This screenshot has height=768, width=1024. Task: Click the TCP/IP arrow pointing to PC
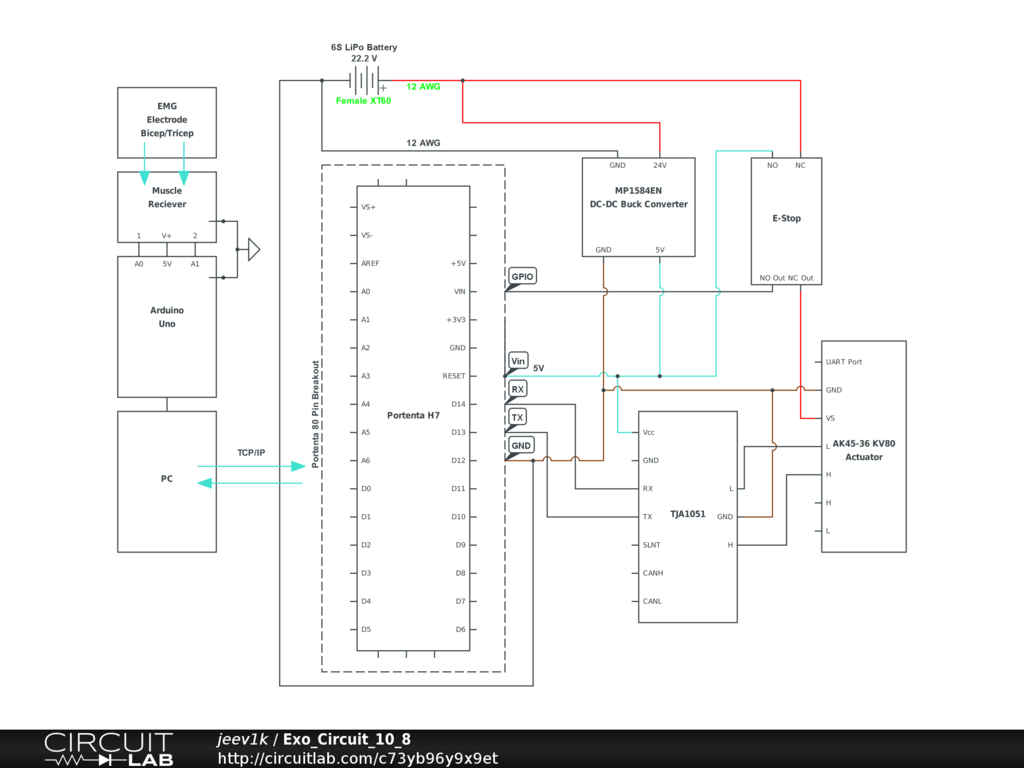point(251,484)
